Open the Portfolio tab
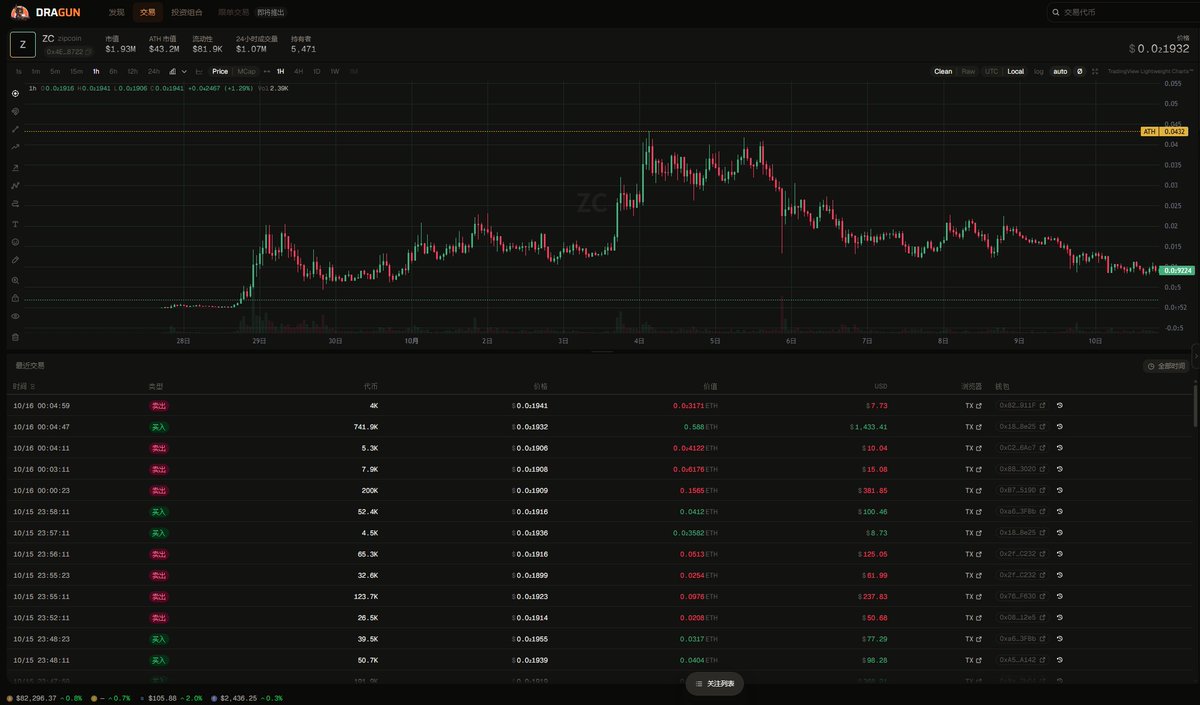 pos(187,13)
